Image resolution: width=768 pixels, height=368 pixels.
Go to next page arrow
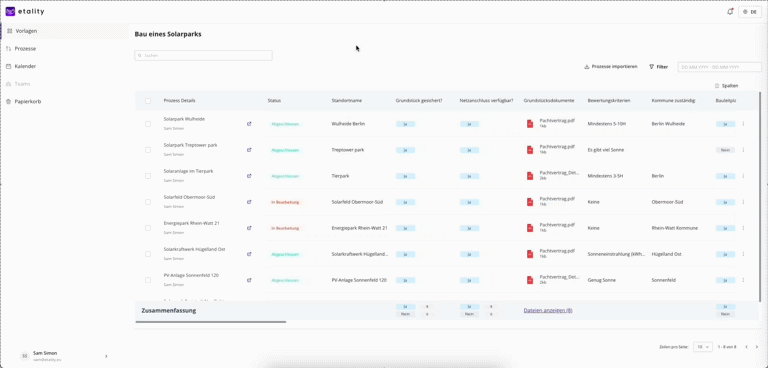[x=756, y=347]
